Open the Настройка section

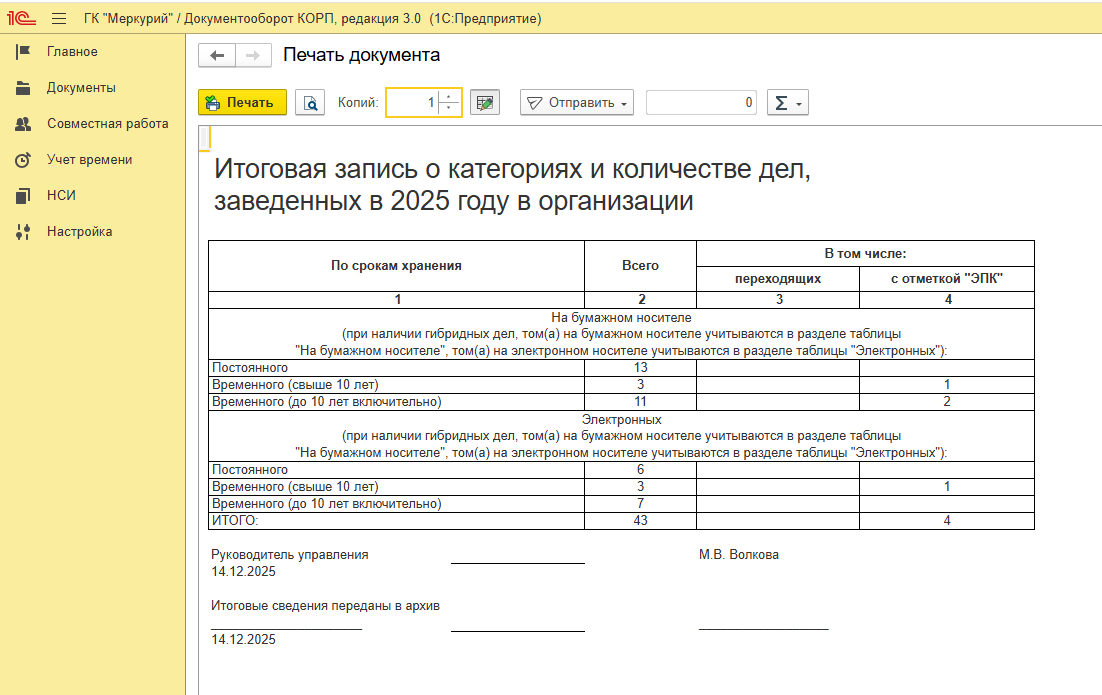click(79, 232)
